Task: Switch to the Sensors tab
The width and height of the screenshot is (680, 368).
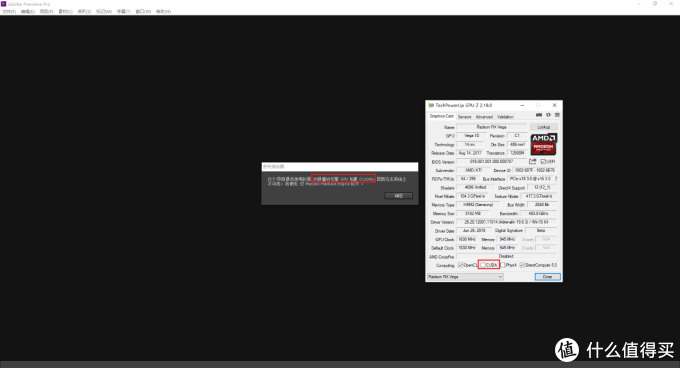Action: click(464, 117)
